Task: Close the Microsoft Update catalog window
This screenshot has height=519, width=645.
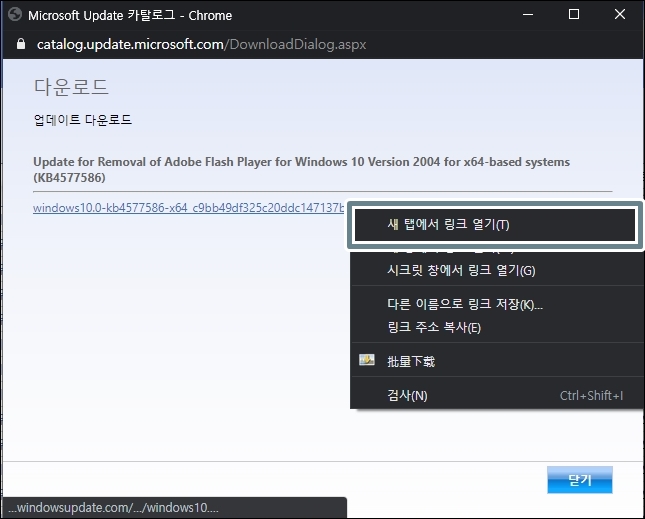Action: [x=620, y=14]
